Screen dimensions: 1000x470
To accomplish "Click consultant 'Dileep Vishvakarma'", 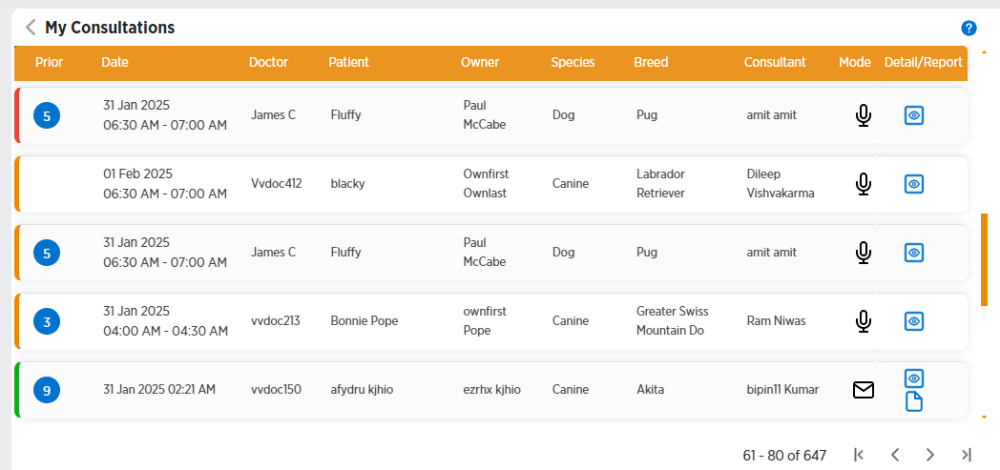I will [781, 184].
